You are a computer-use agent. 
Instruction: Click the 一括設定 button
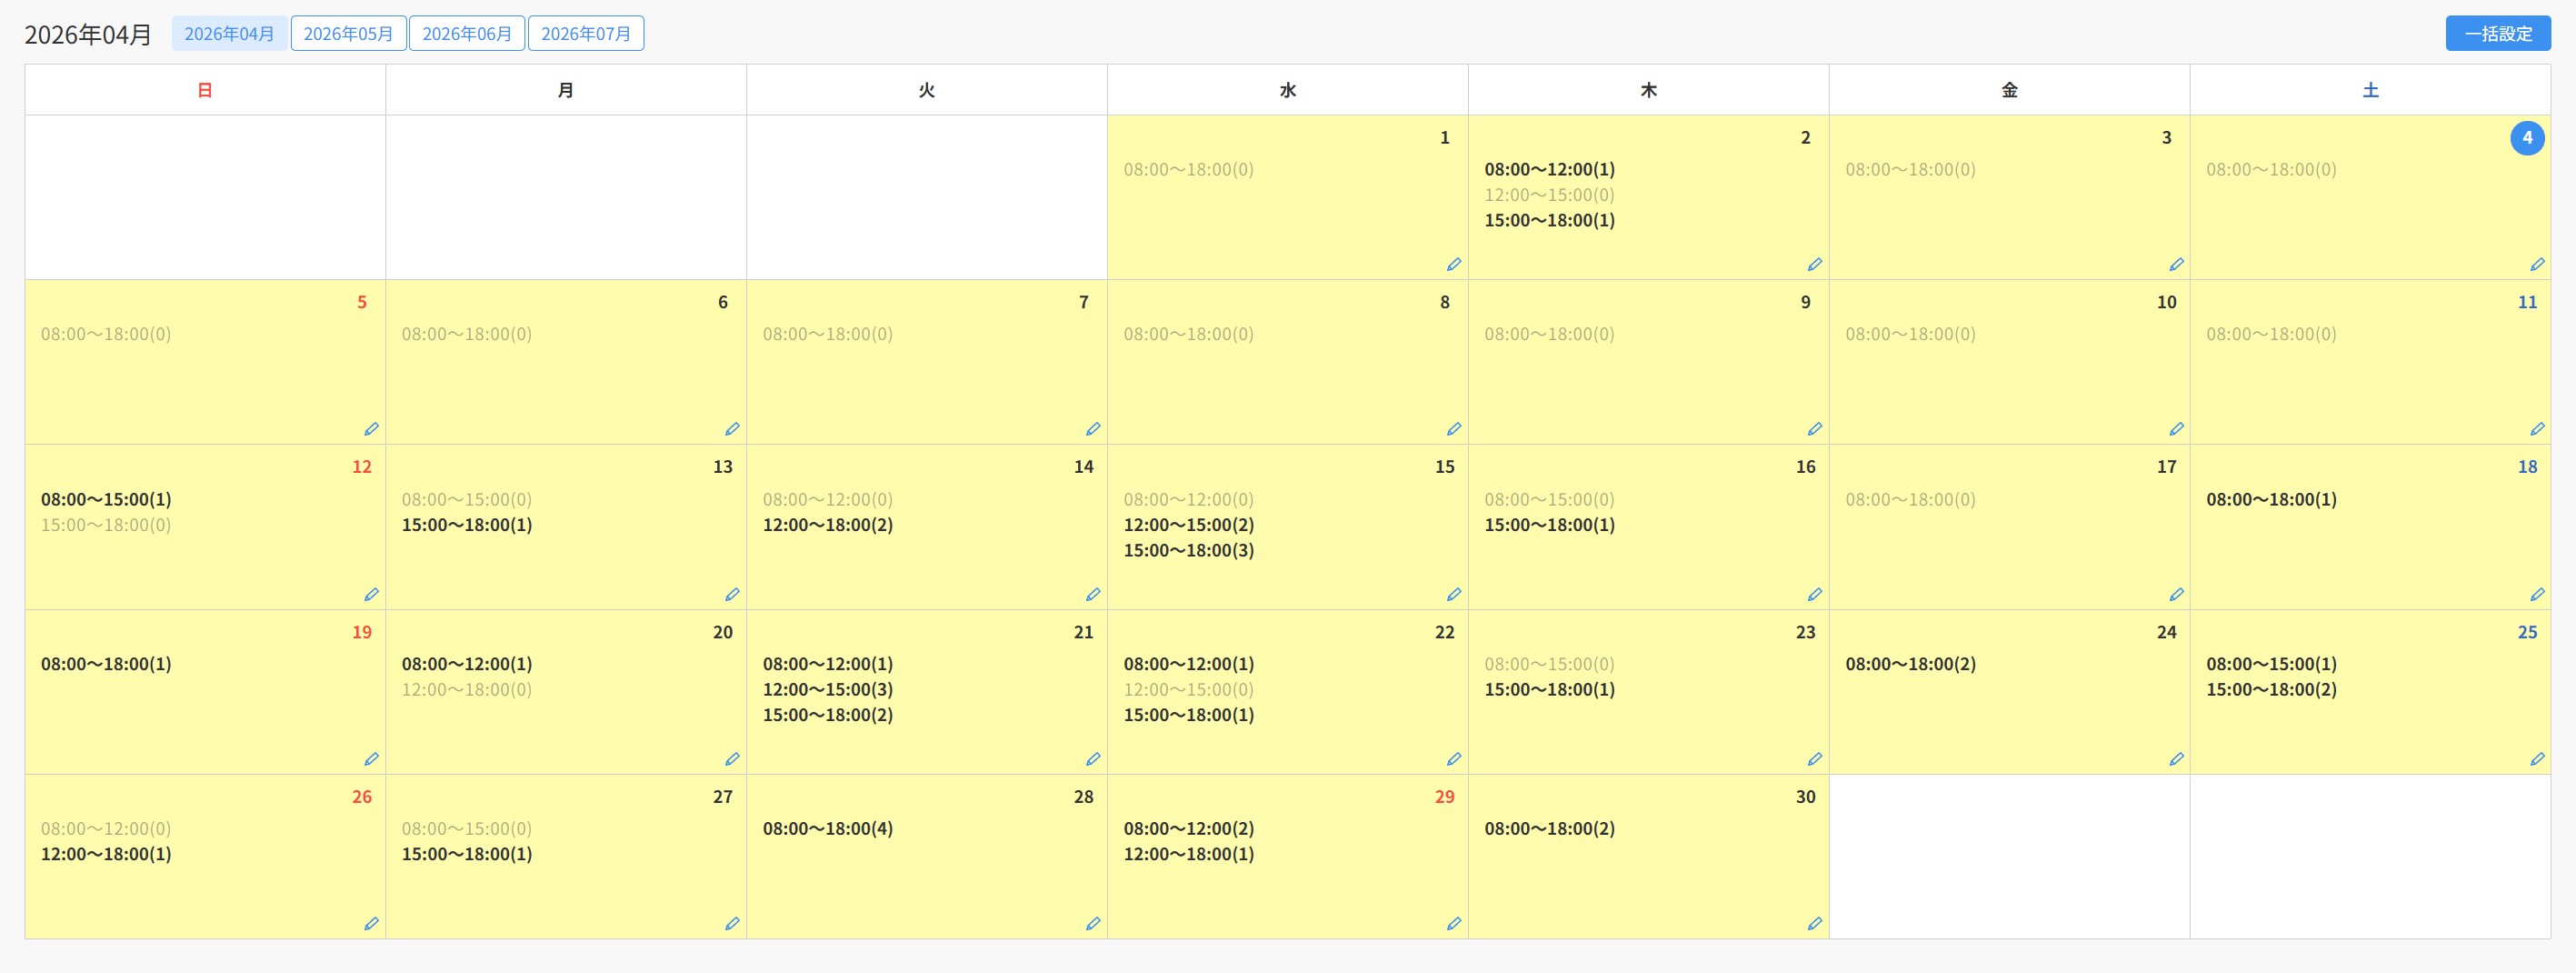pos(2497,34)
